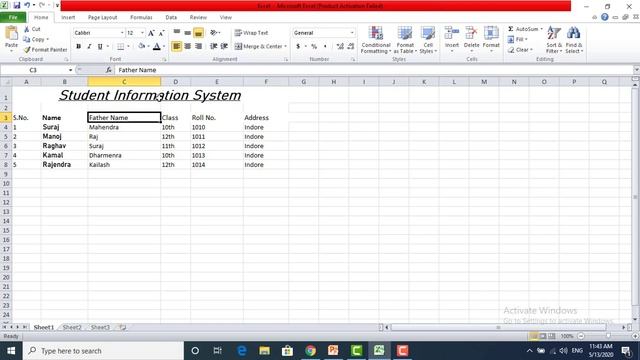640x360 pixels.
Task: Click the Wrap Text icon
Action: point(238,33)
